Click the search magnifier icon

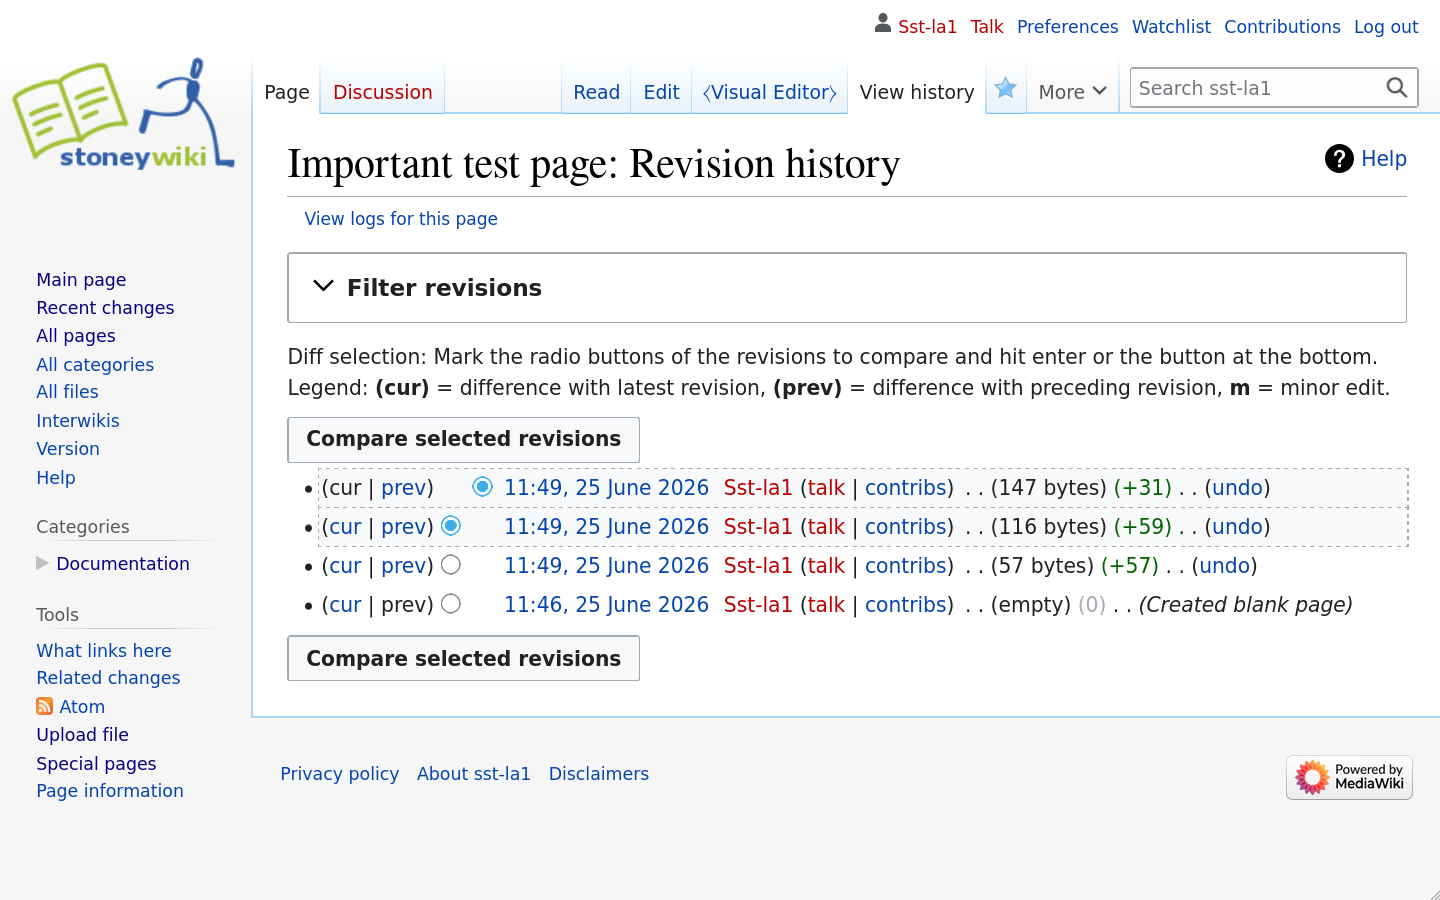(x=1397, y=88)
